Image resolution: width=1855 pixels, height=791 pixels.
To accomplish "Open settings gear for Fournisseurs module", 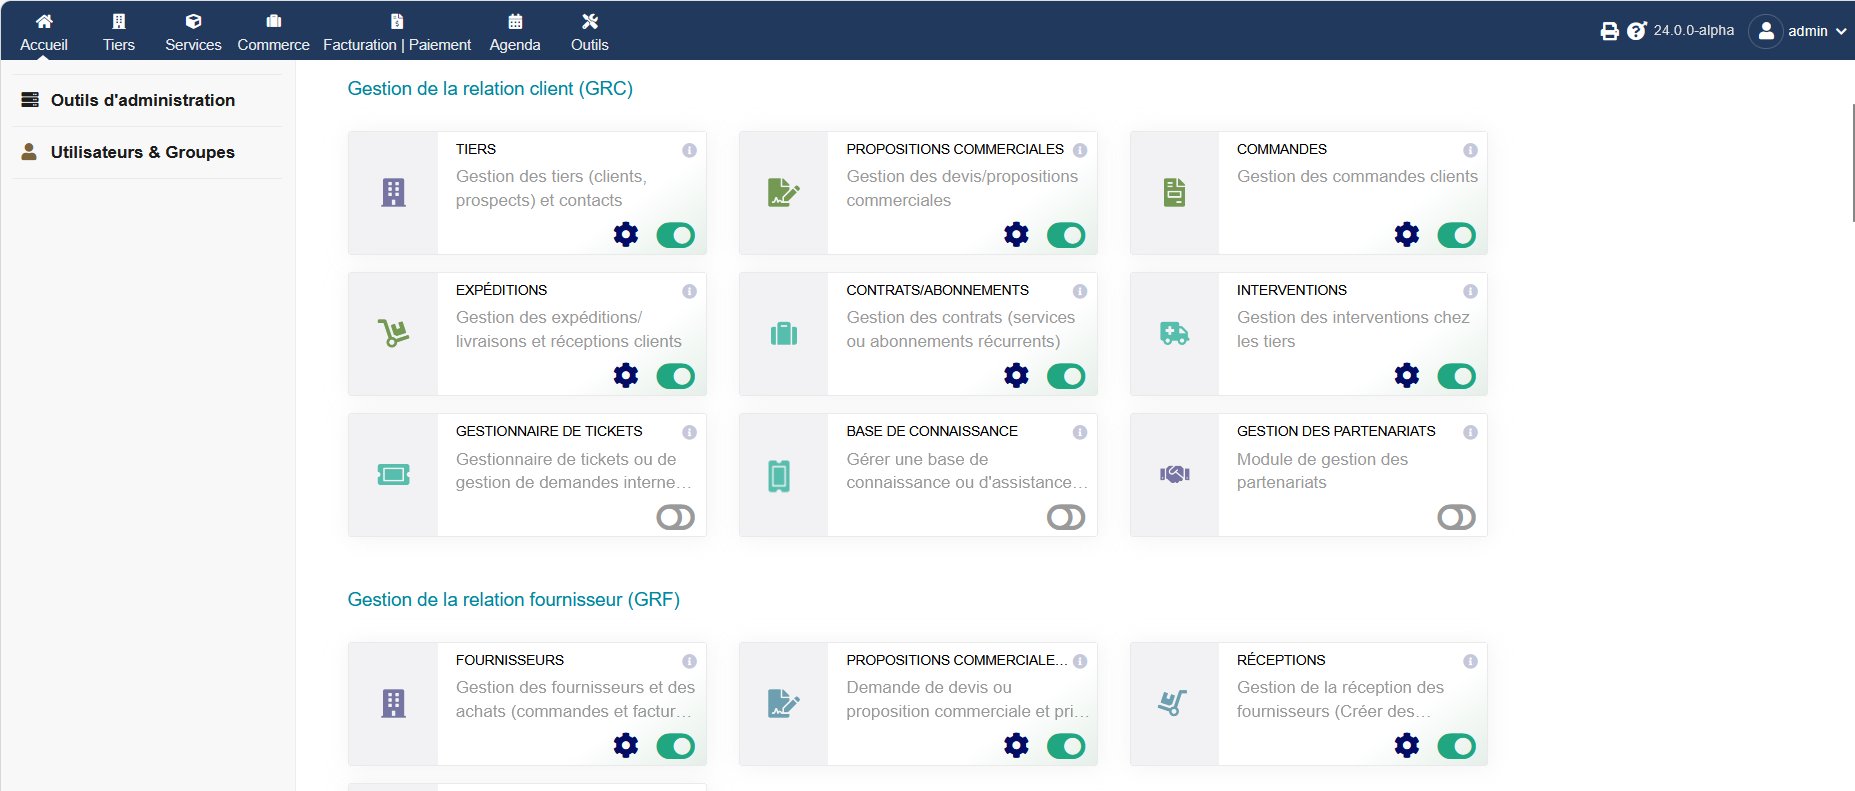I will click(626, 746).
